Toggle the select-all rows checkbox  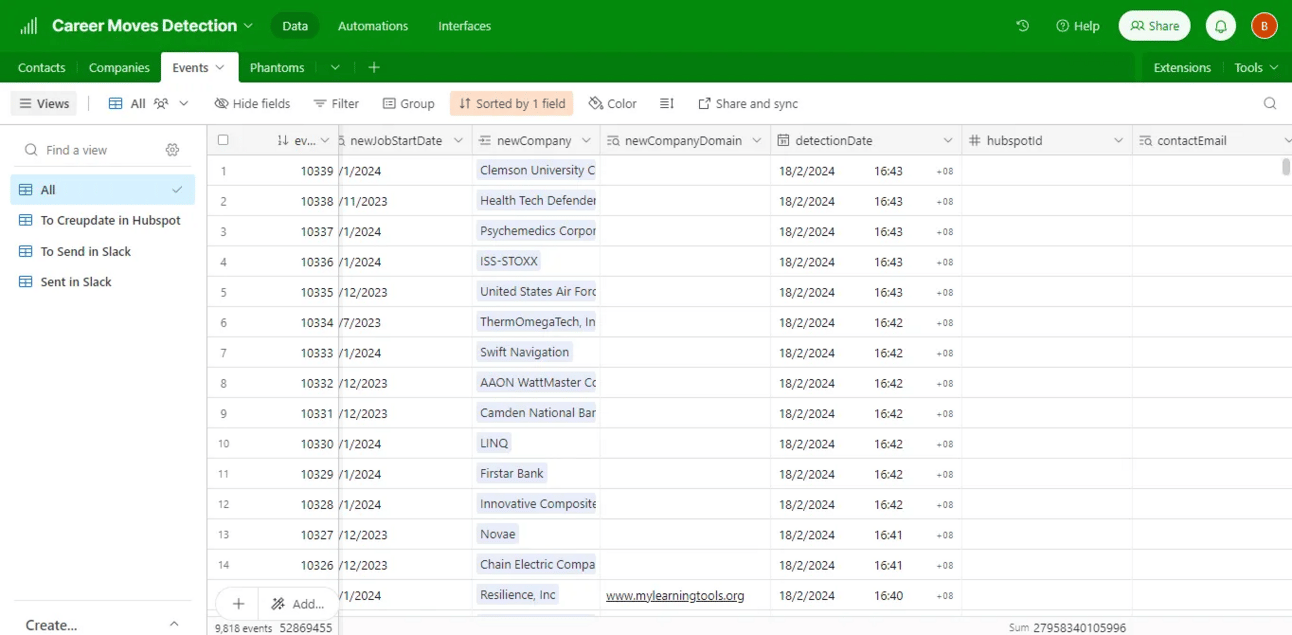click(x=223, y=140)
